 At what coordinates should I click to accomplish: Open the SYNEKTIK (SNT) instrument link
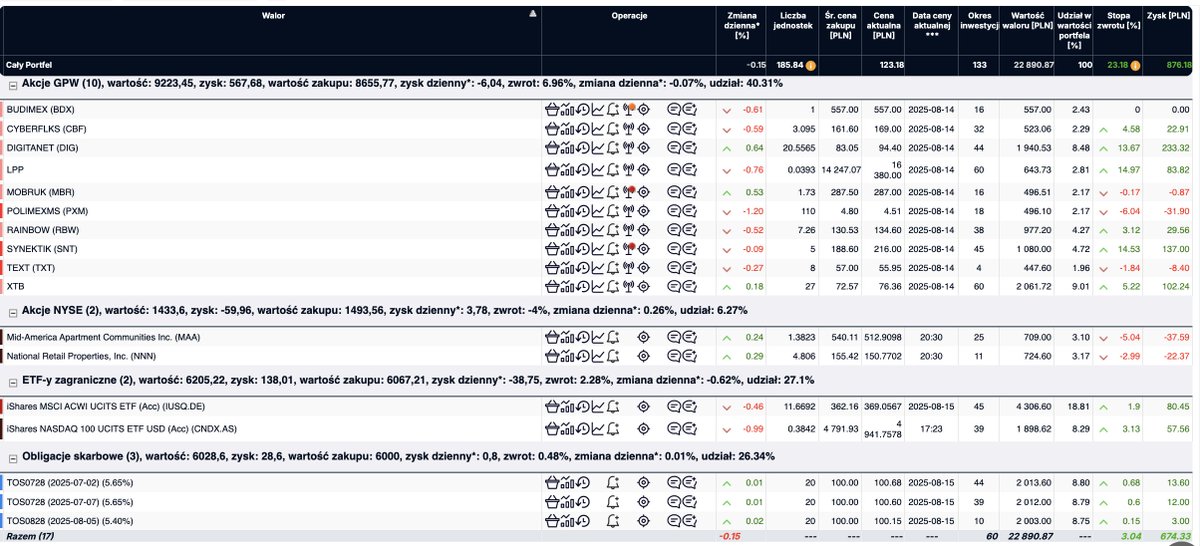(x=42, y=248)
